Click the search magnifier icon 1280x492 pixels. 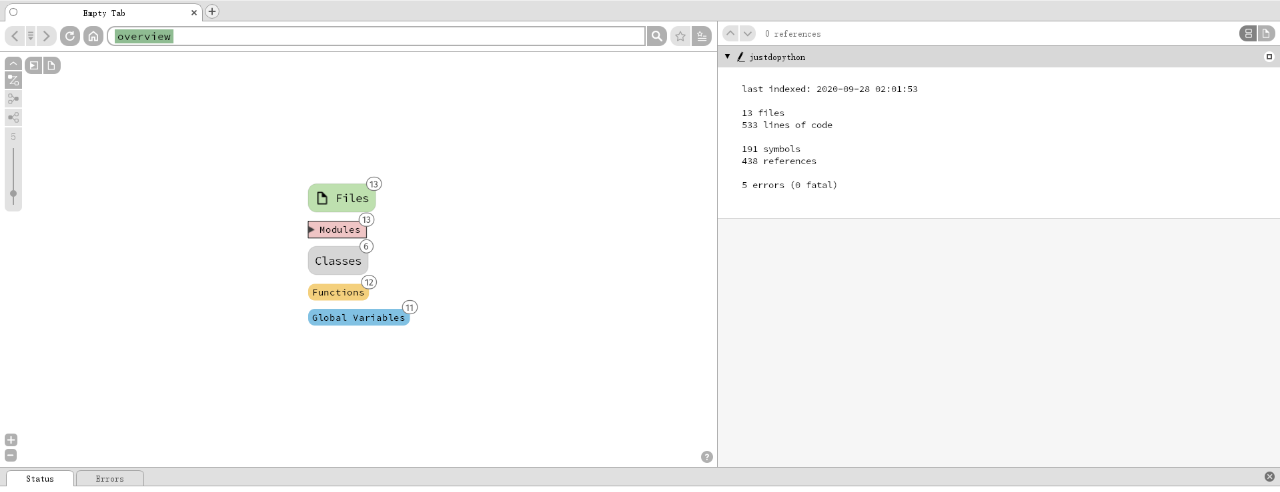657,36
